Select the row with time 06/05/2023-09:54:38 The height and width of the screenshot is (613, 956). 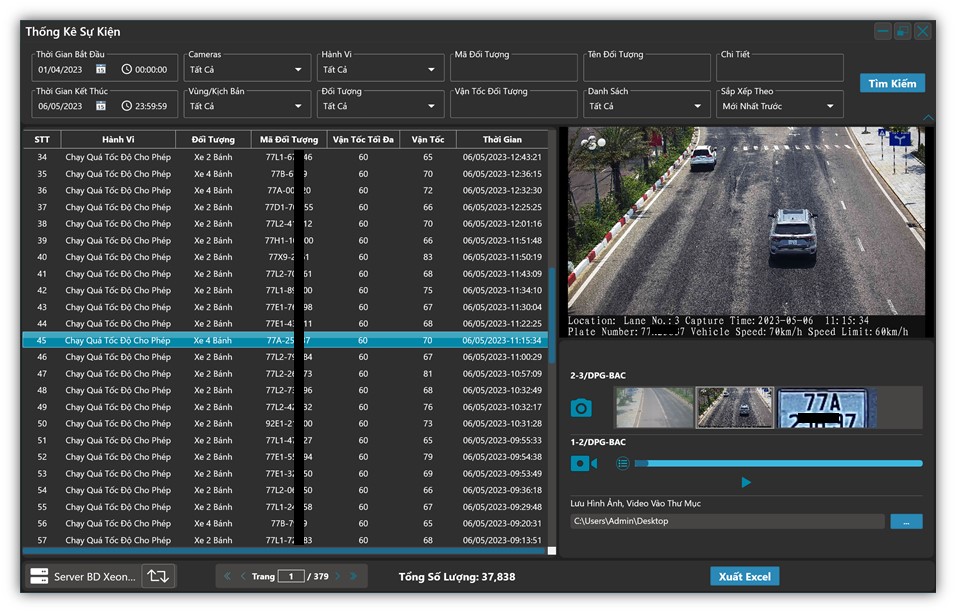(285, 457)
